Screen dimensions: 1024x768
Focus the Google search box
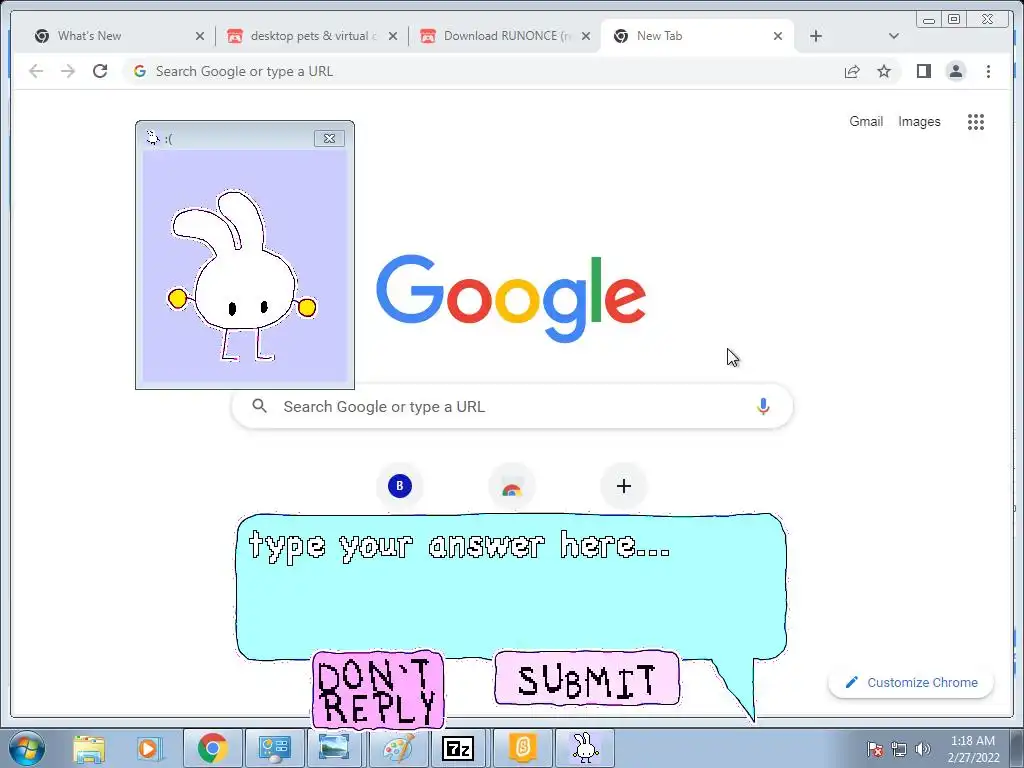[512, 406]
